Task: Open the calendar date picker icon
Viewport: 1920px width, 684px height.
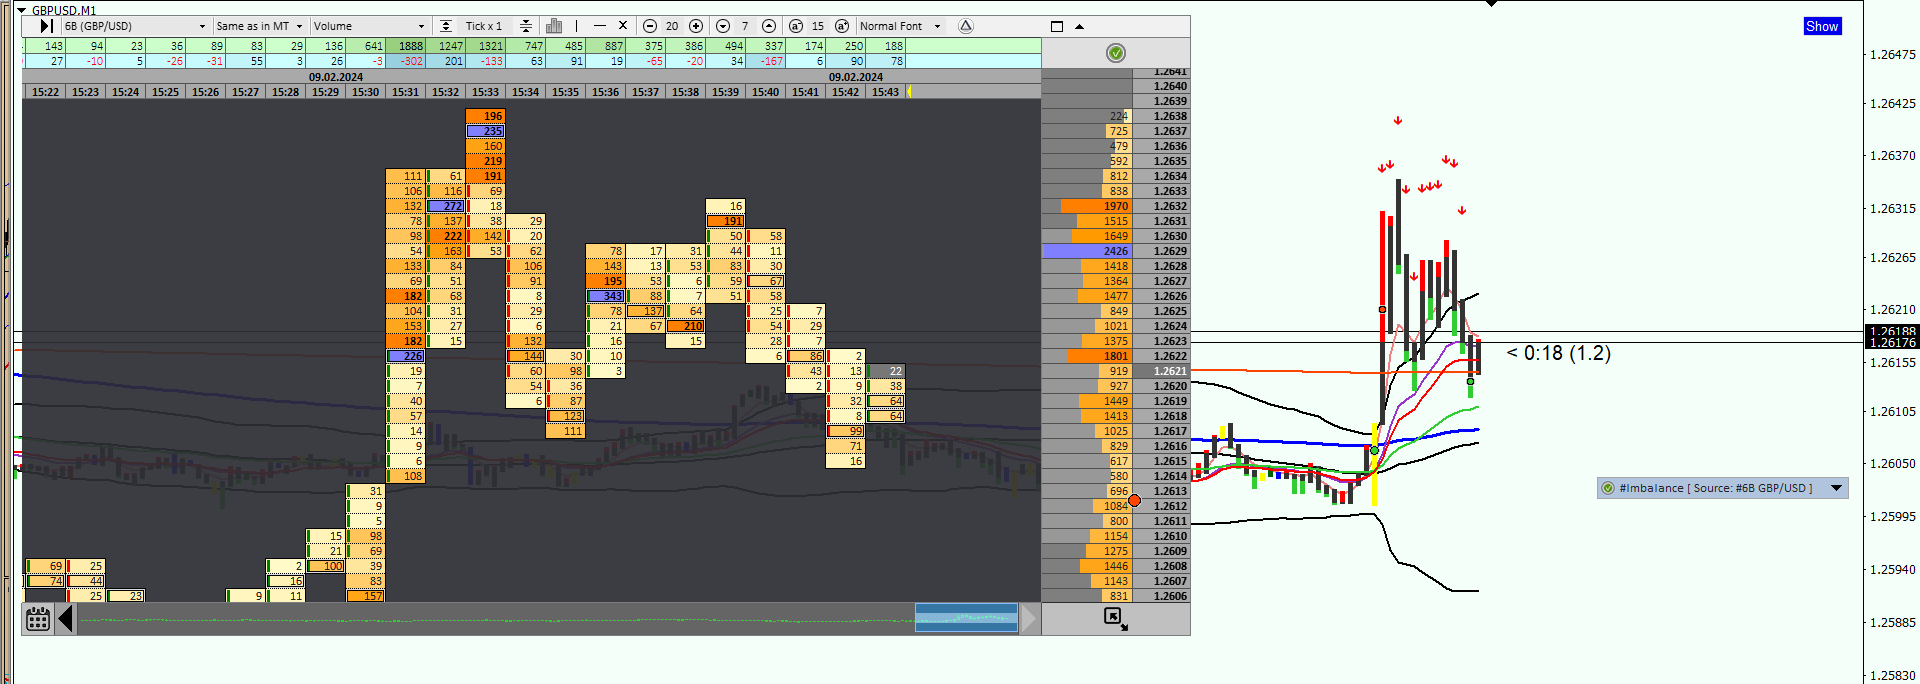Action: 38,619
